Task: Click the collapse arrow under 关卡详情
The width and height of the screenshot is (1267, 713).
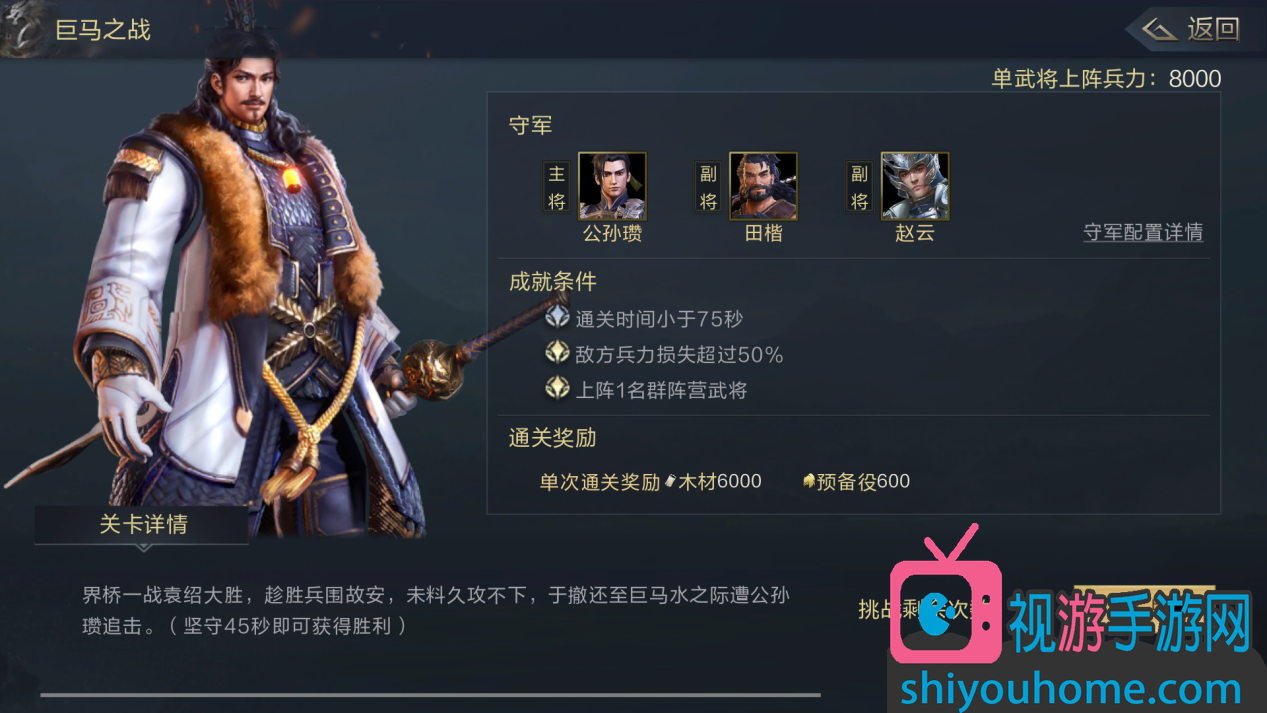Action: click(144, 547)
